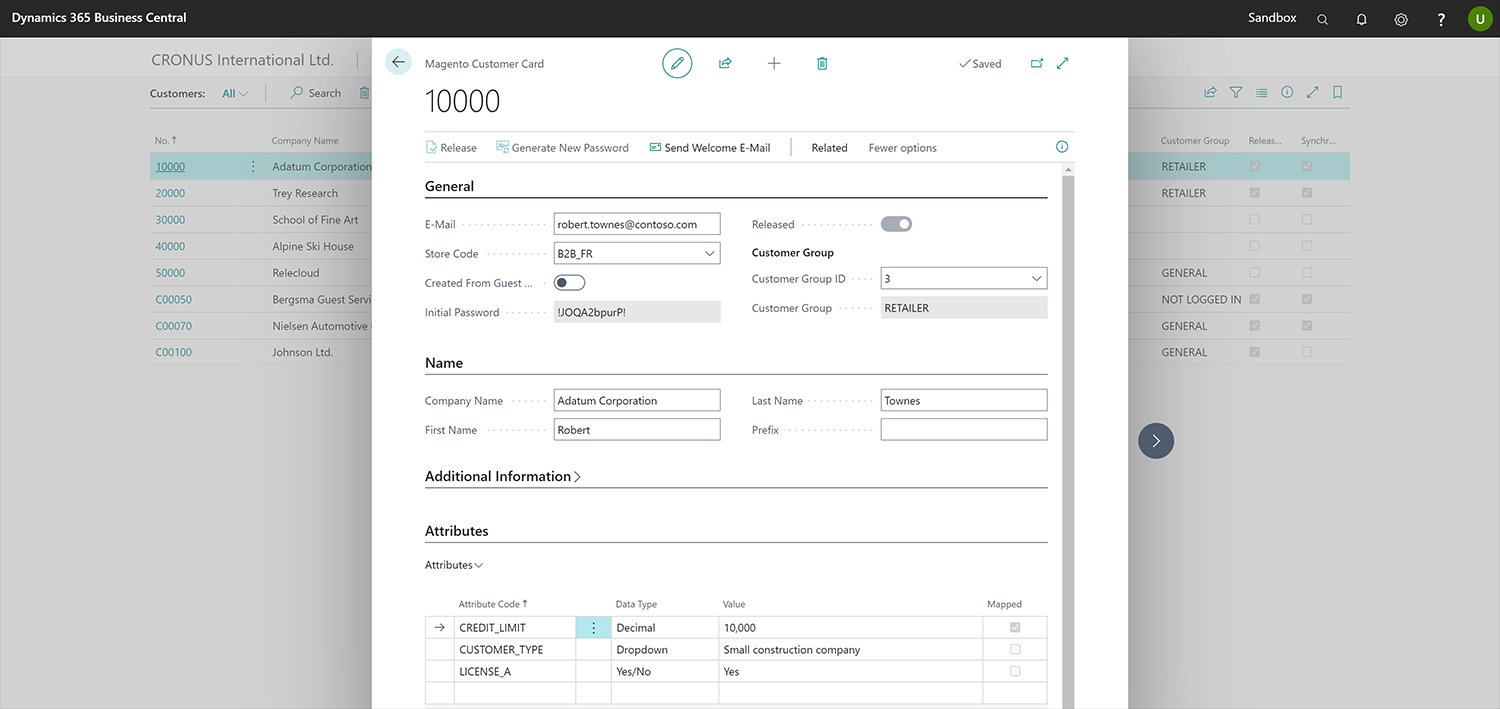Viewport: 1500px width, 709px height.
Task: Click the info icon in the customer list toolbar
Action: (x=1287, y=92)
